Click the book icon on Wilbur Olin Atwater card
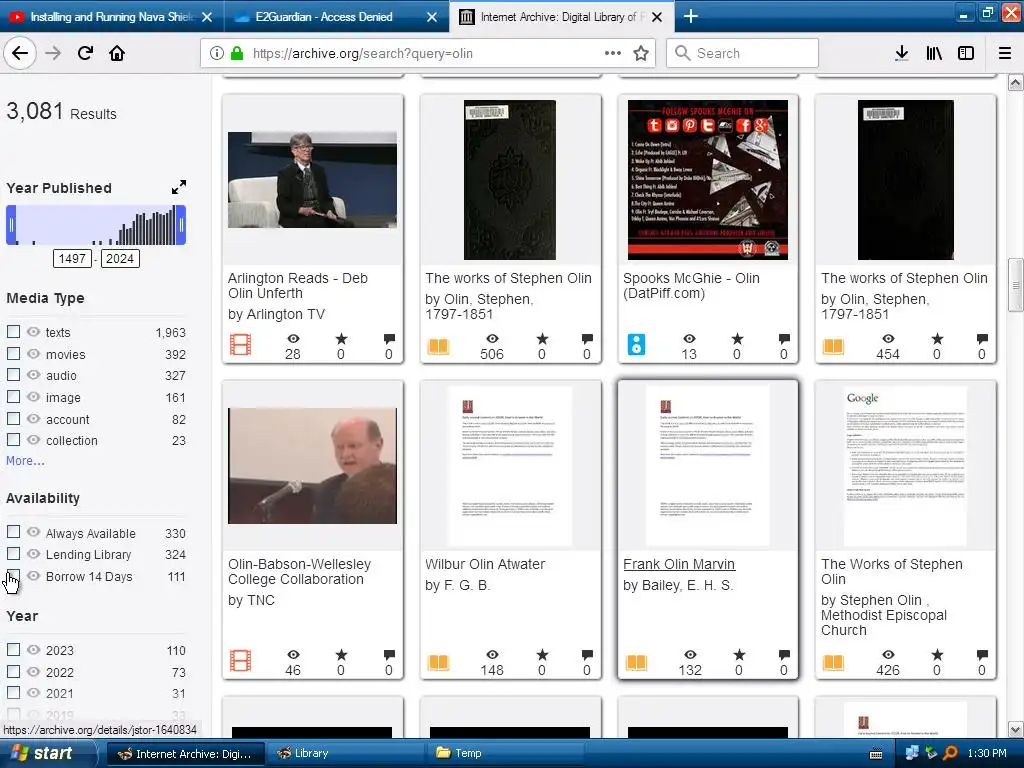This screenshot has height=768, width=1024. pos(438,663)
